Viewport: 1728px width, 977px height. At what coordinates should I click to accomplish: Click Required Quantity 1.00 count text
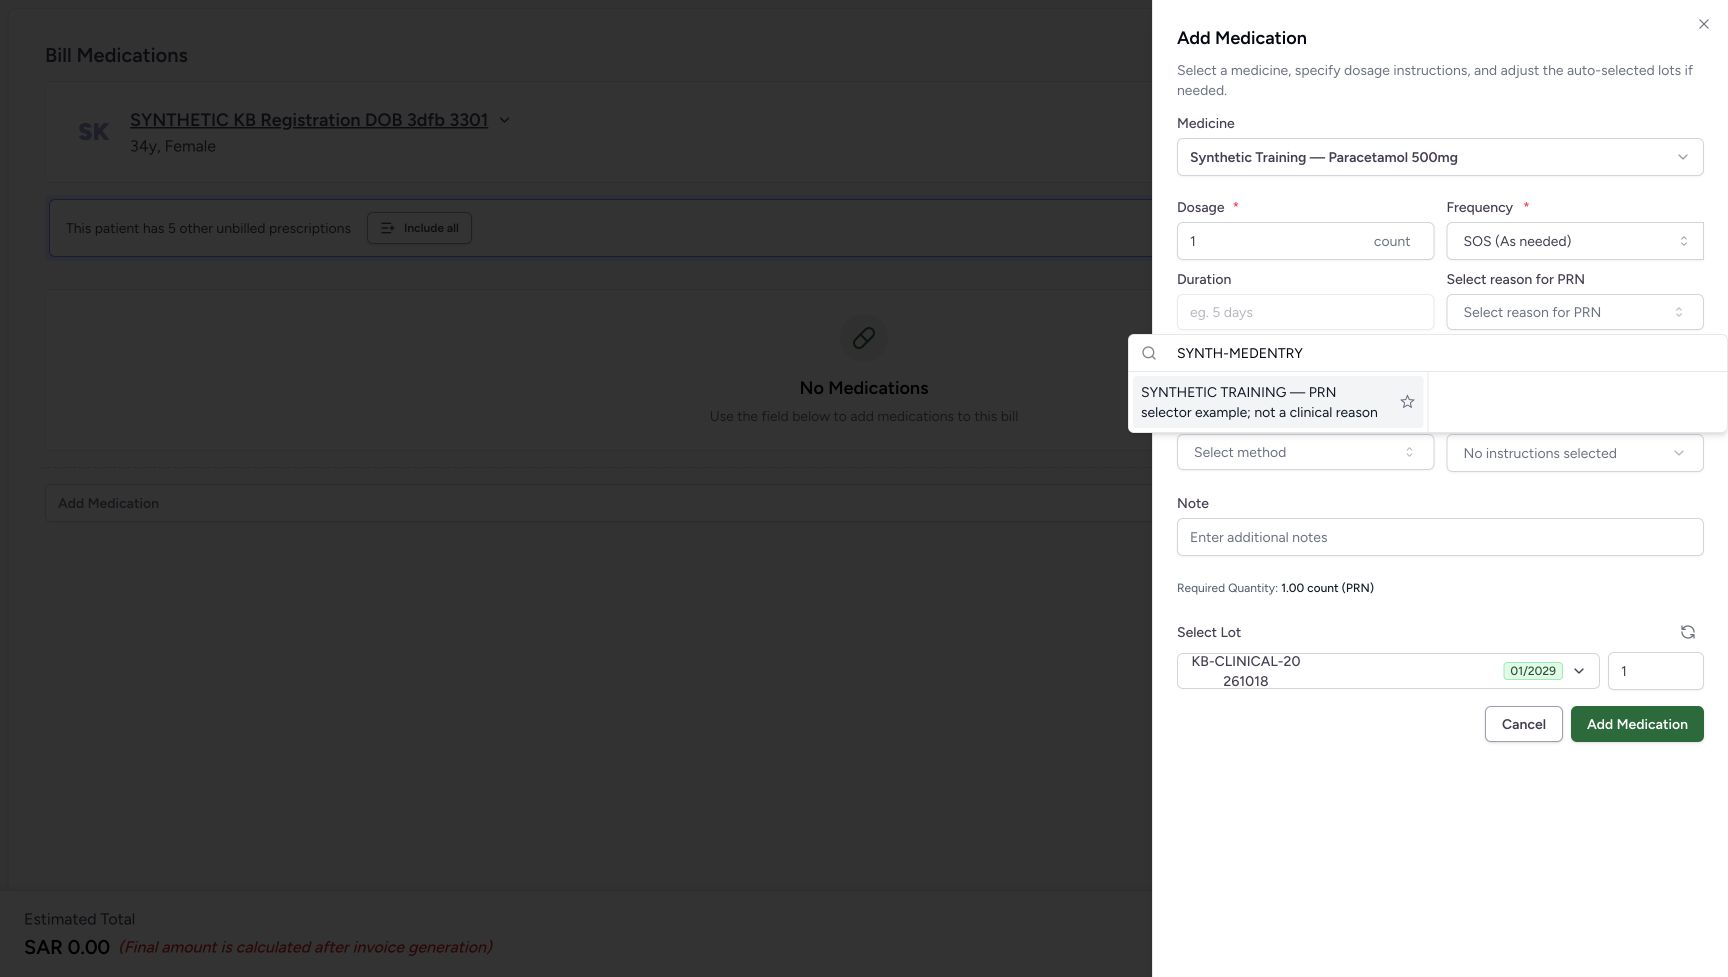click(x=1275, y=588)
